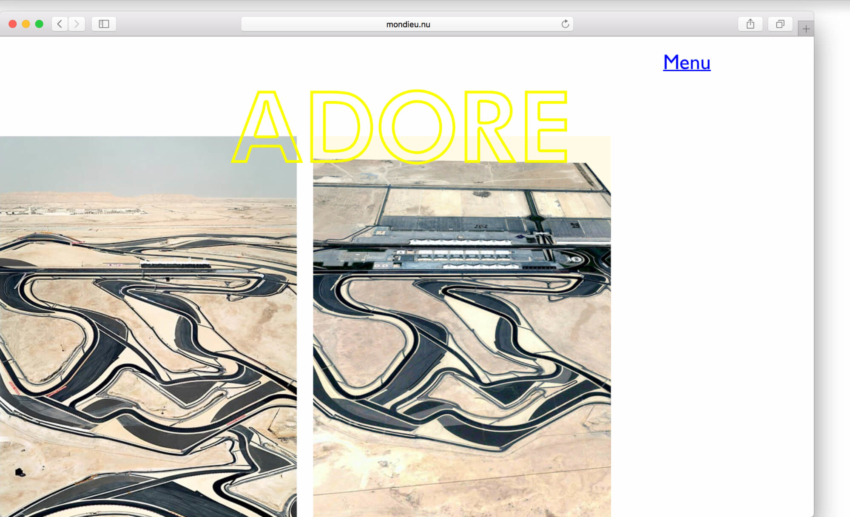The height and width of the screenshot is (517, 850).
Task: Show all tabs overview icon
Action: (x=780, y=24)
